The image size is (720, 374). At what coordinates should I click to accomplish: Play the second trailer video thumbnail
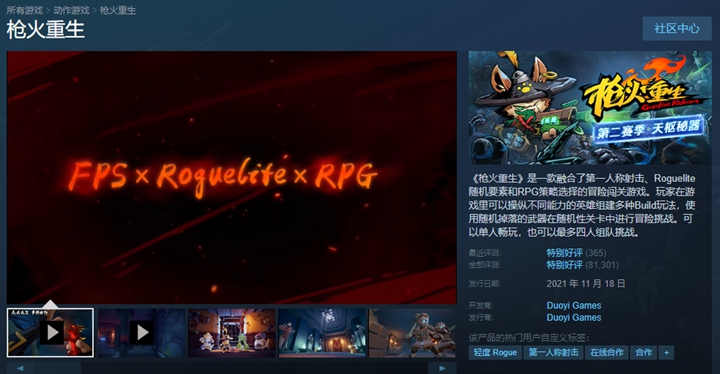pyautogui.click(x=142, y=333)
